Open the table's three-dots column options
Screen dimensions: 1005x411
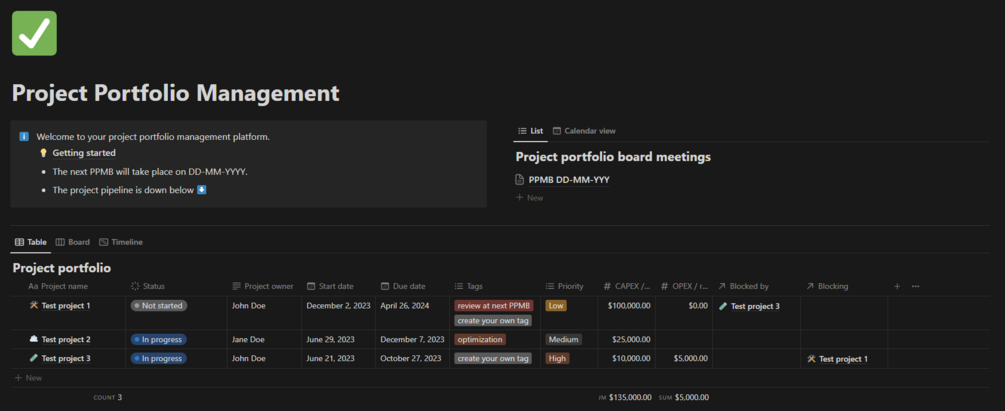tap(915, 286)
